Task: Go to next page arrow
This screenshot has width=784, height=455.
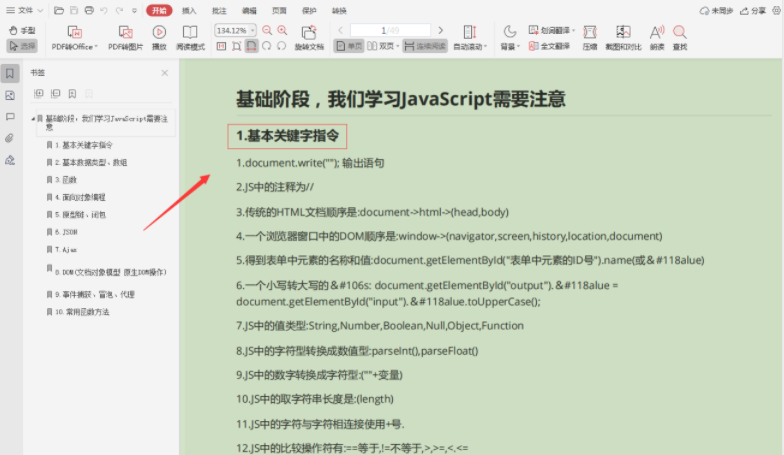Action: (x=440, y=30)
